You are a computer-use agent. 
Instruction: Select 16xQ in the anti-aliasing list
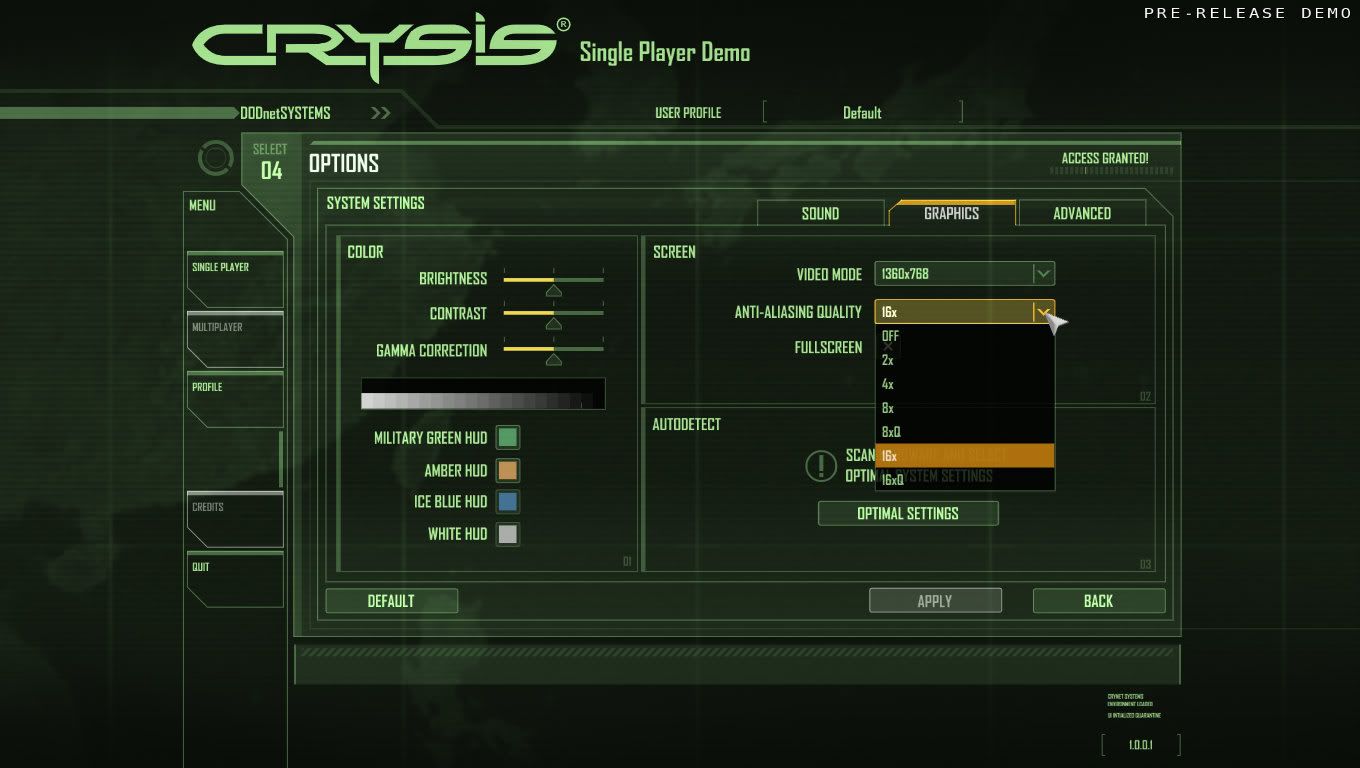[964, 479]
